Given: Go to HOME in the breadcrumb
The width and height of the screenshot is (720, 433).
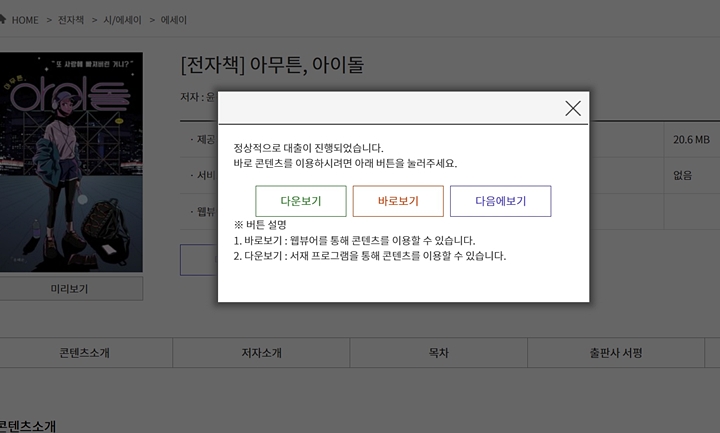Looking at the screenshot, I should (25, 20).
